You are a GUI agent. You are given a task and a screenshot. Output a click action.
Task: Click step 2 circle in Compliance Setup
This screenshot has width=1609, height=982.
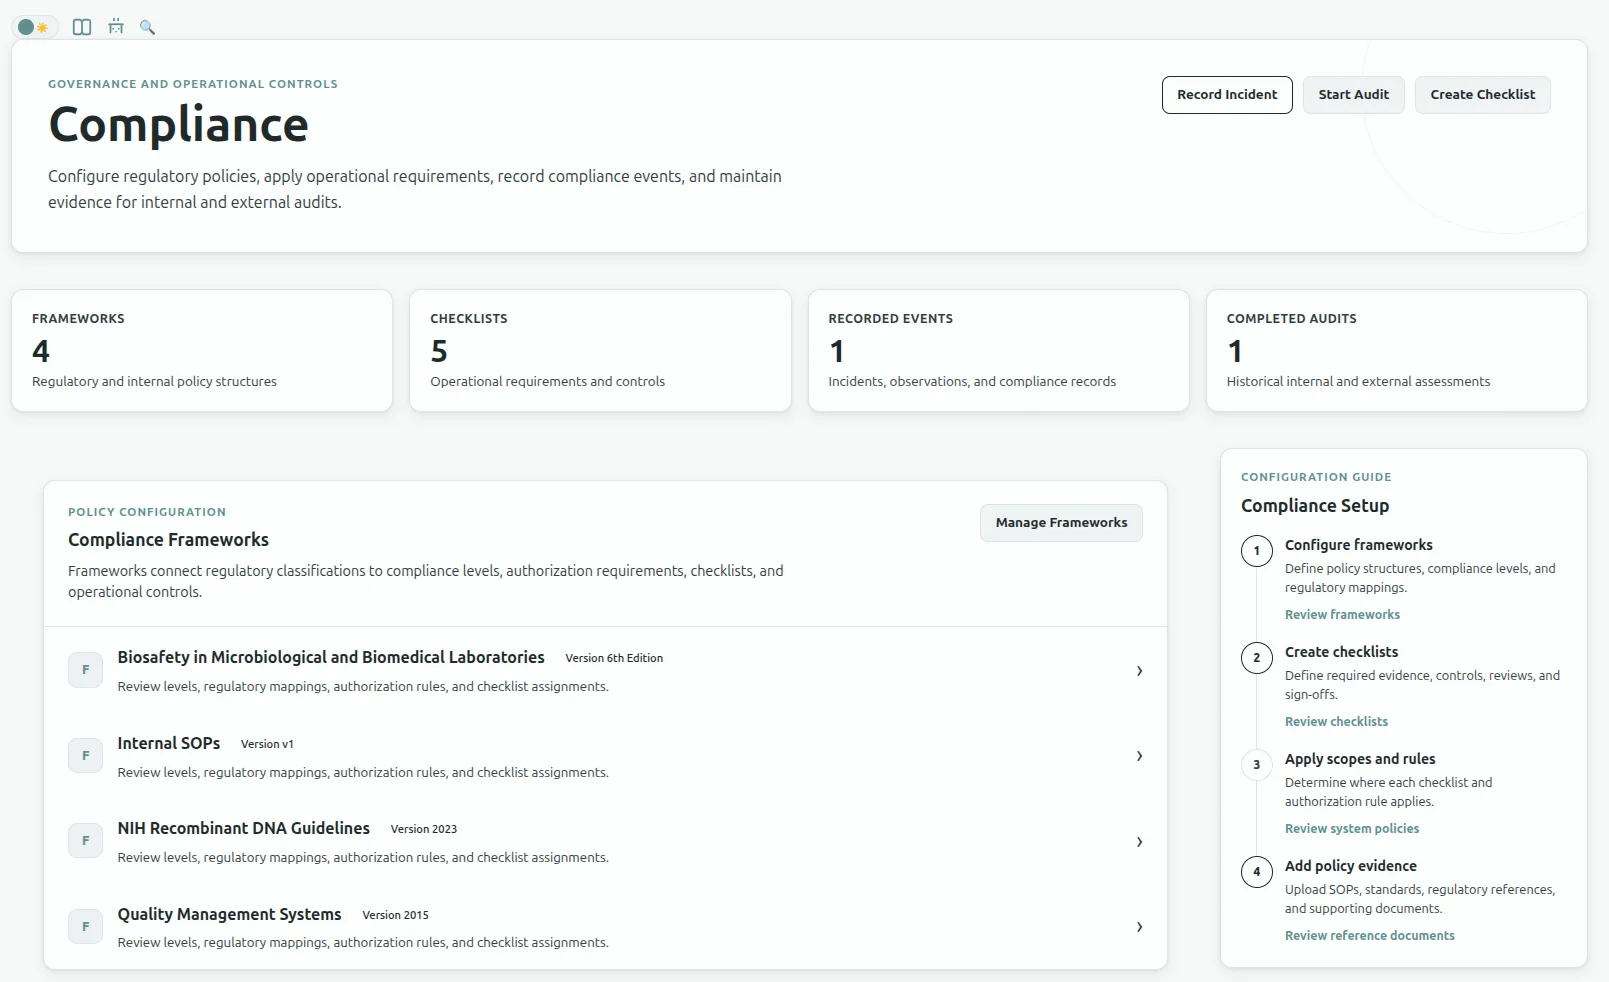pyautogui.click(x=1257, y=658)
